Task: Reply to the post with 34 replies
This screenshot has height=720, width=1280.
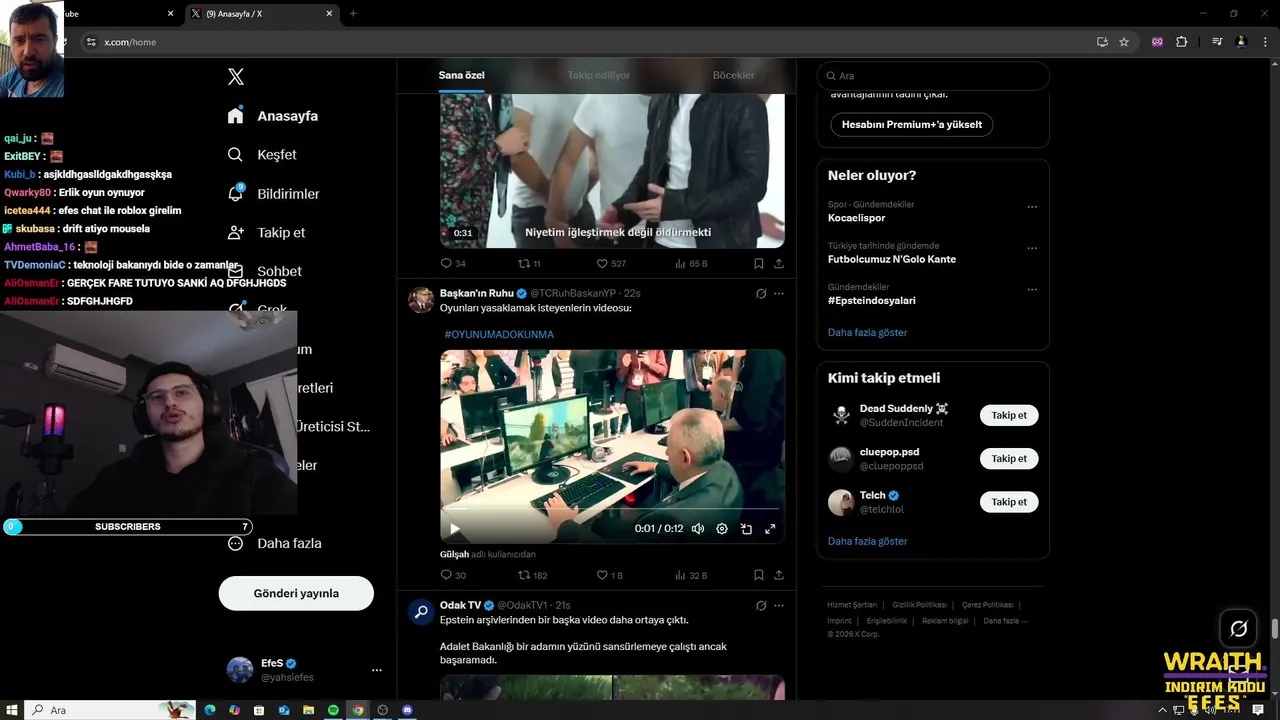Action: tap(453, 264)
